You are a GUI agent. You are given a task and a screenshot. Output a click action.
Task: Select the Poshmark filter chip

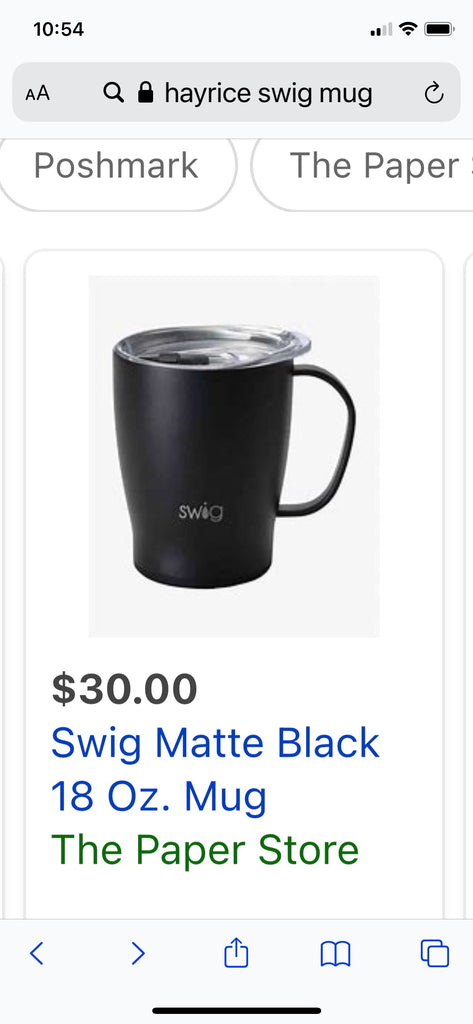click(x=116, y=166)
